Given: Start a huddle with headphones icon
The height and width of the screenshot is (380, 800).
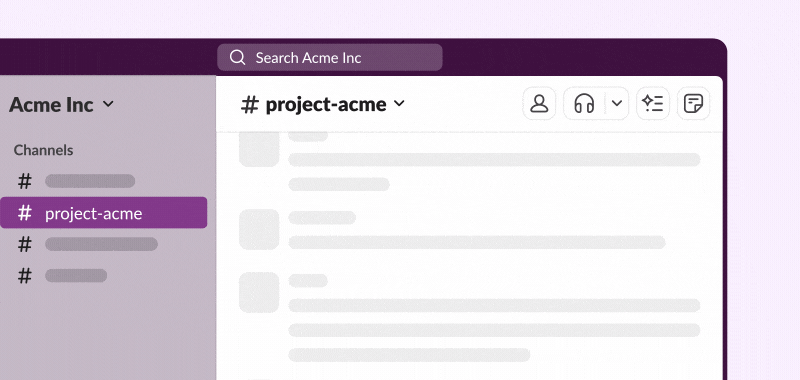Looking at the screenshot, I should [584, 104].
